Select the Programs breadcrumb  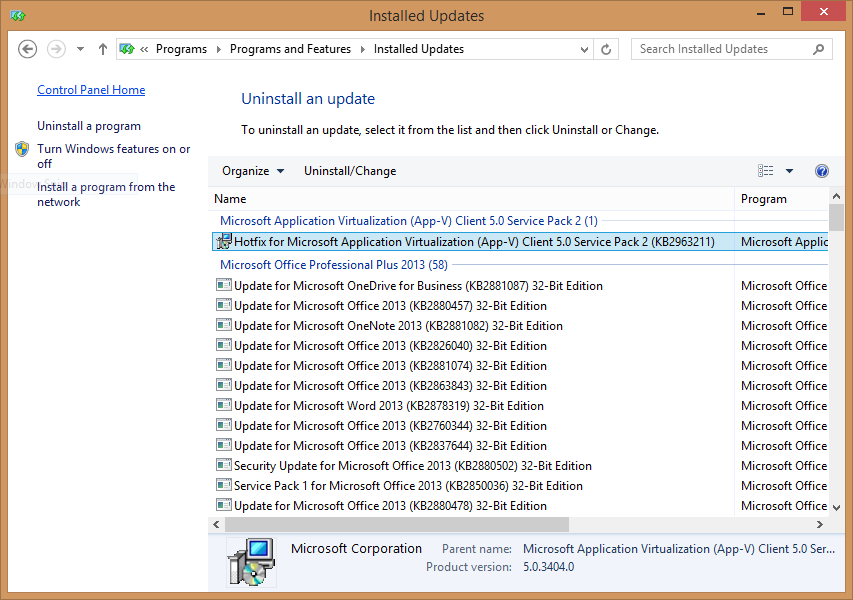[x=181, y=49]
